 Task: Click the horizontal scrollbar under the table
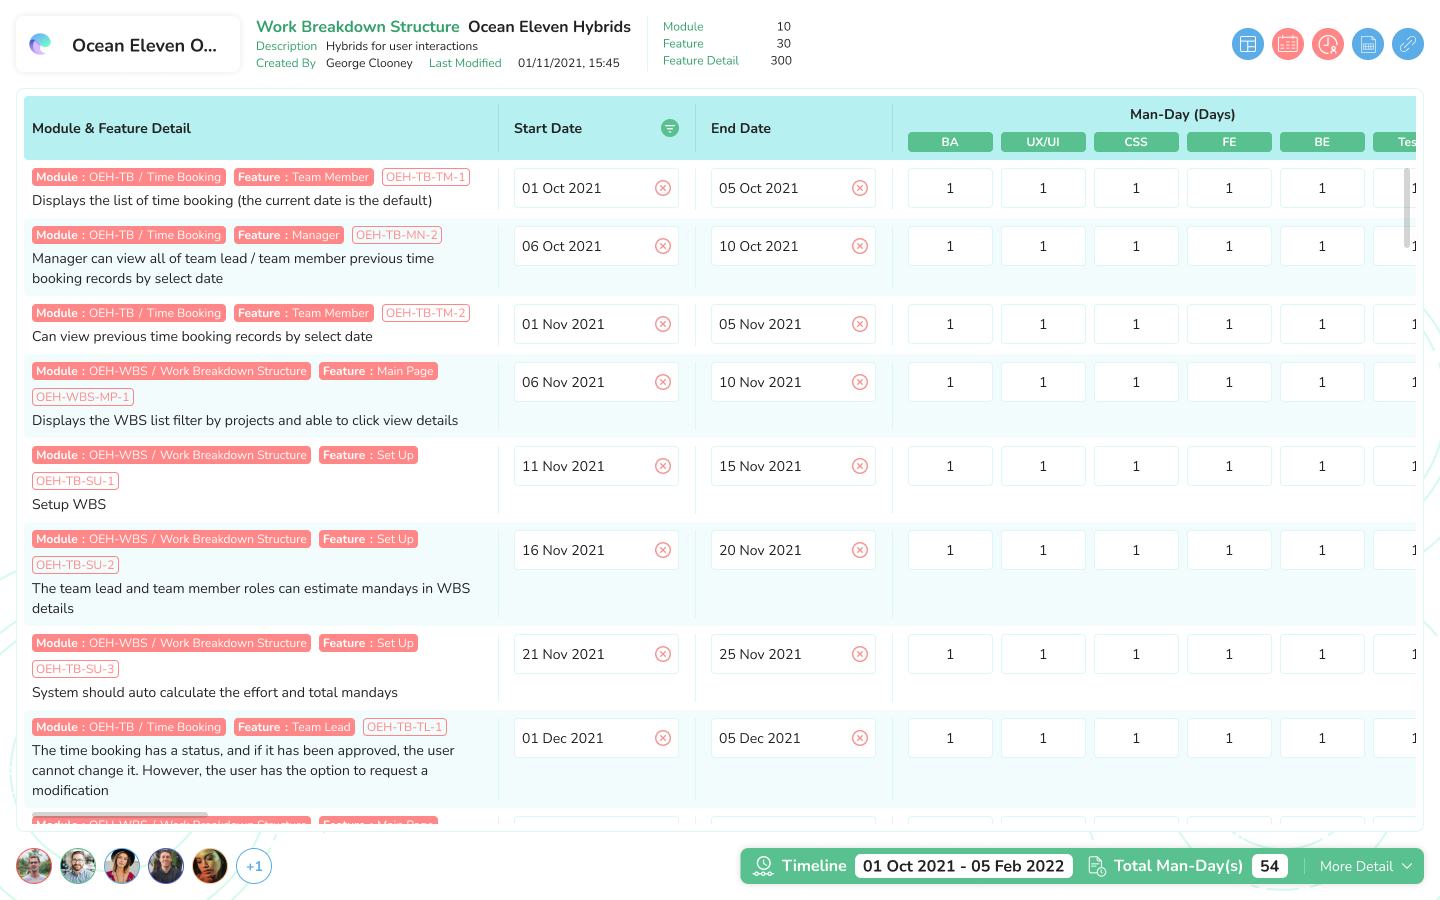click(x=120, y=816)
